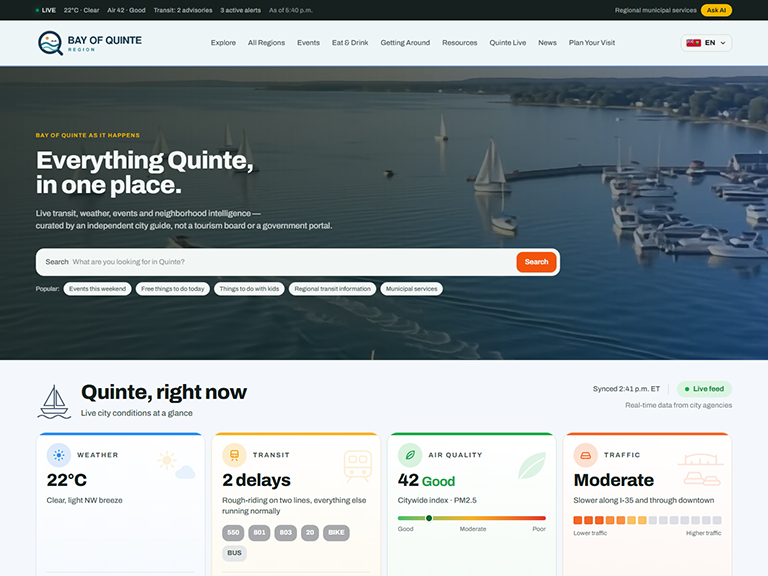The height and width of the screenshot is (576, 768).
Task: Open the All Regions menu
Action: pyautogui.click(x=266, y=43)
